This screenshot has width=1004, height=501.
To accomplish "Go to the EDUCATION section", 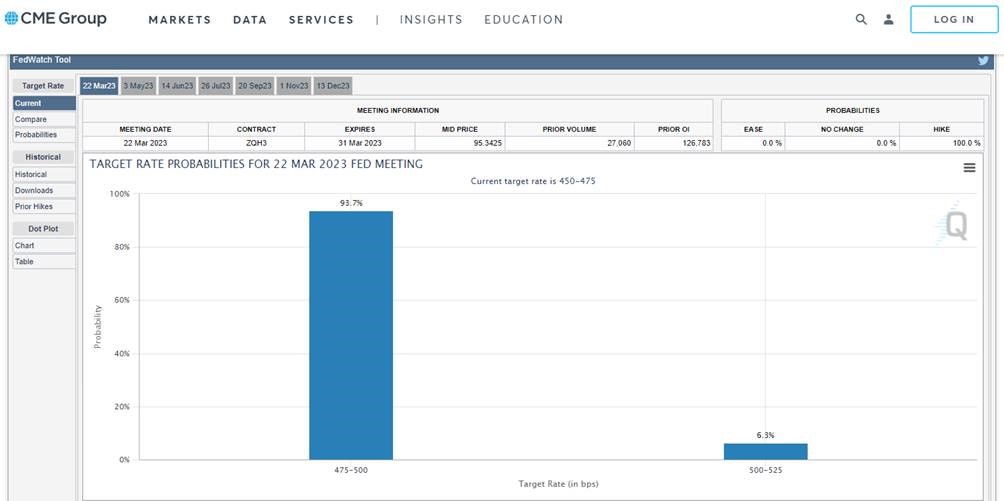I will [x=523, y=20].
